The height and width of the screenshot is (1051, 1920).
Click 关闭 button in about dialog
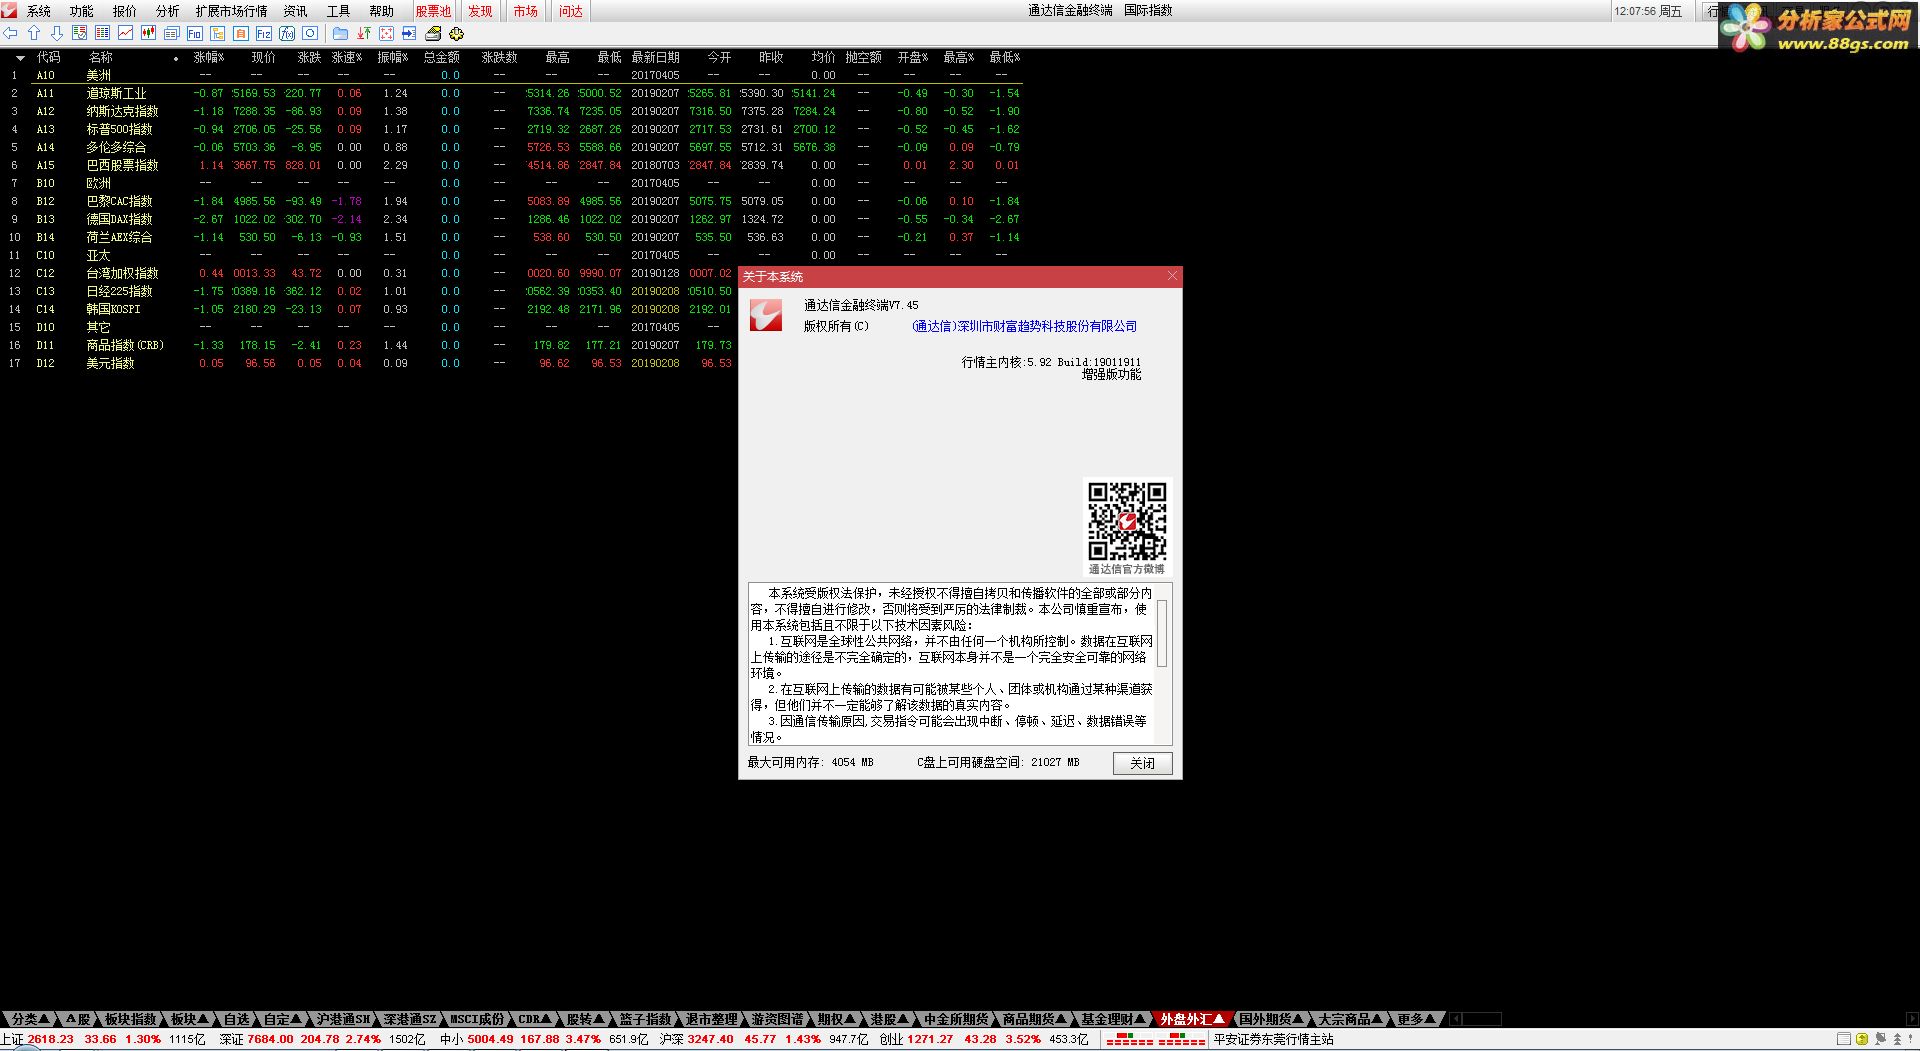pyautogui.click(x=1142, y=763)
